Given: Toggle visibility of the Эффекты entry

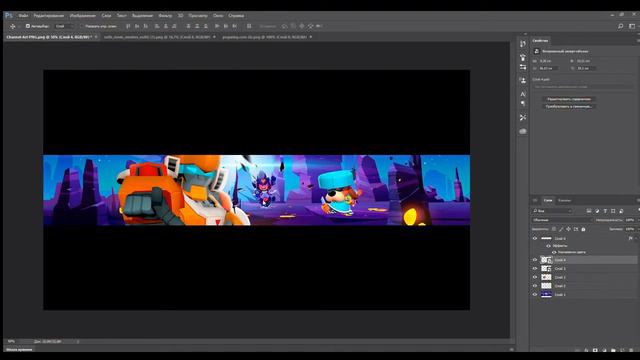Looking at the screenshot, I should tap(548, 246).
